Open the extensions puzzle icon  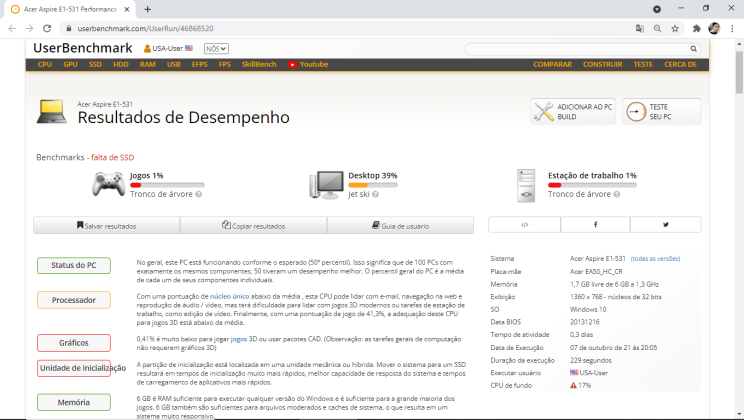697,28
